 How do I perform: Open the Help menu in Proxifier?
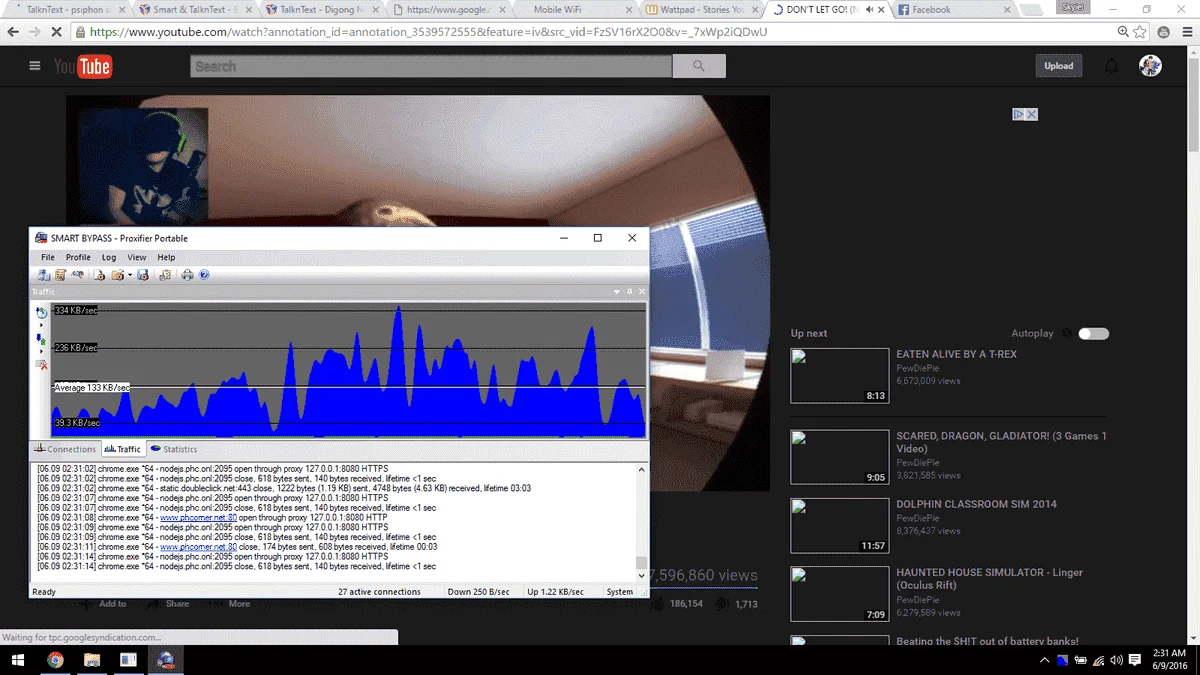click(x=166, y=258)
